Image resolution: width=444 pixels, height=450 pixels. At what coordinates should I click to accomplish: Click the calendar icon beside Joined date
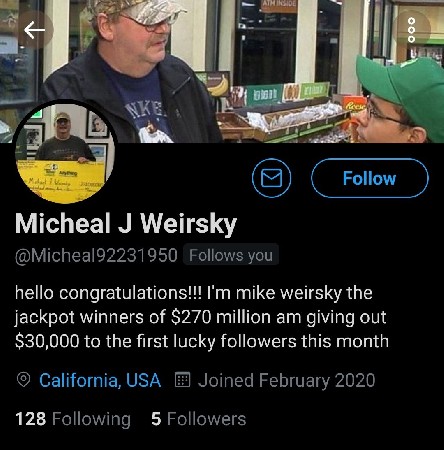pos(182,380)
